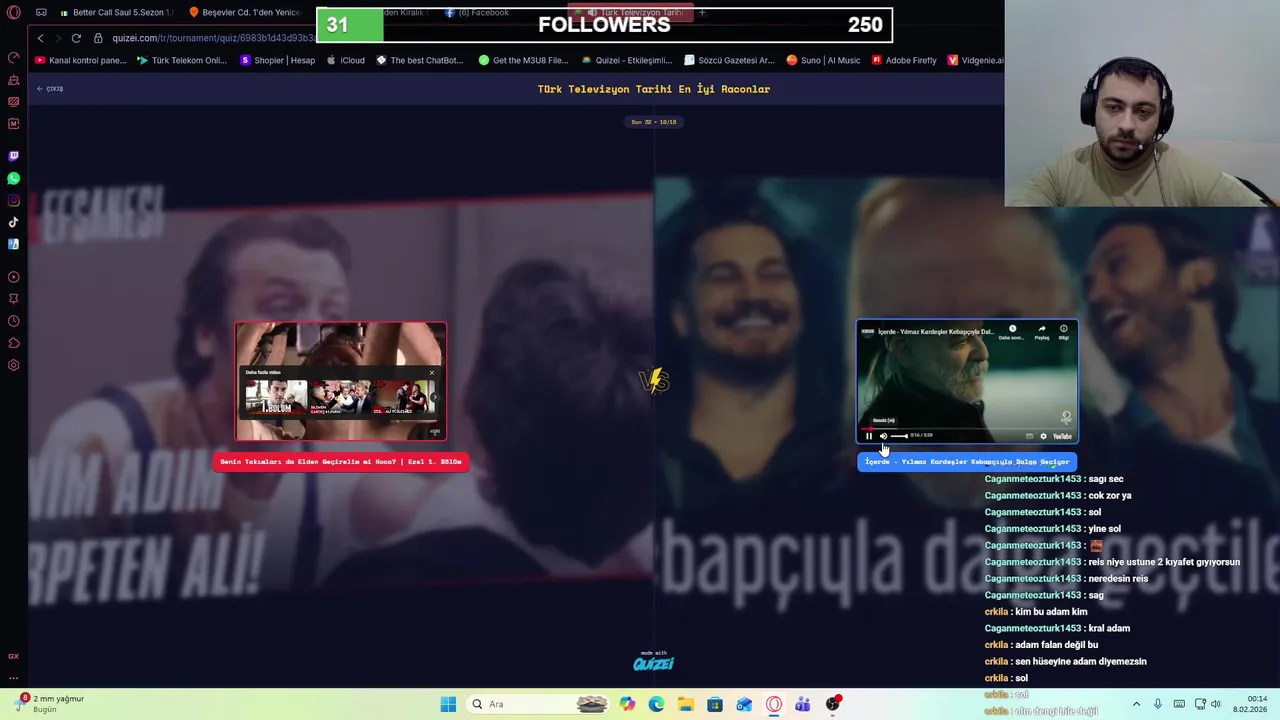Reload the Quizei page

[x=76, y=38]
